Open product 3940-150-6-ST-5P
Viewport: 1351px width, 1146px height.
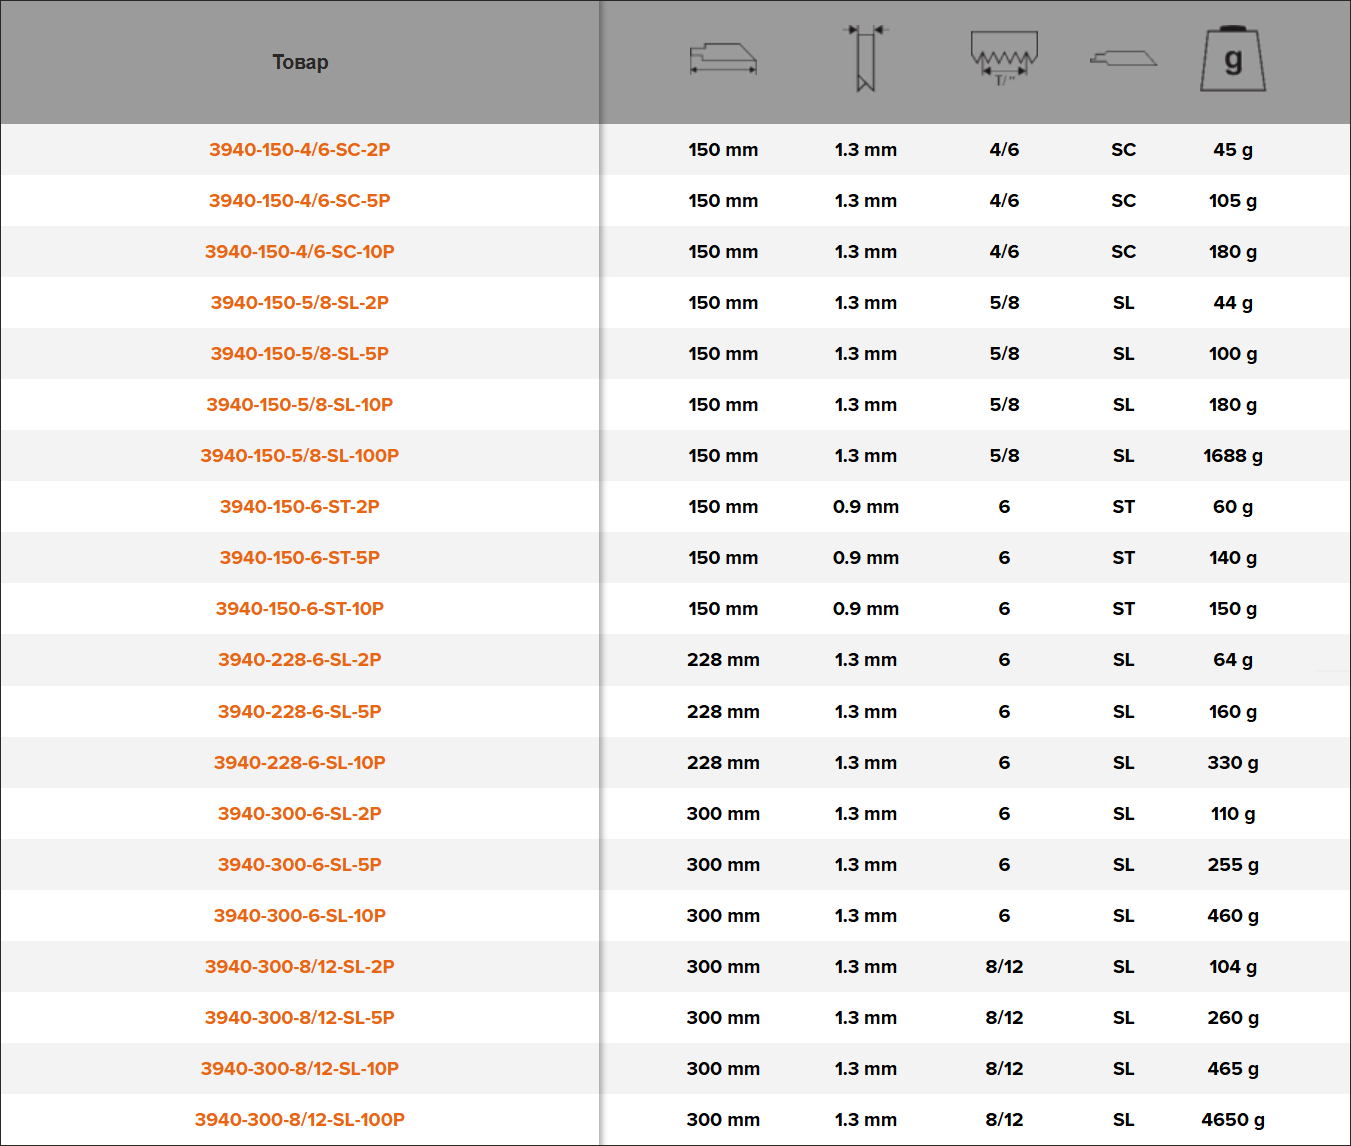300,558
